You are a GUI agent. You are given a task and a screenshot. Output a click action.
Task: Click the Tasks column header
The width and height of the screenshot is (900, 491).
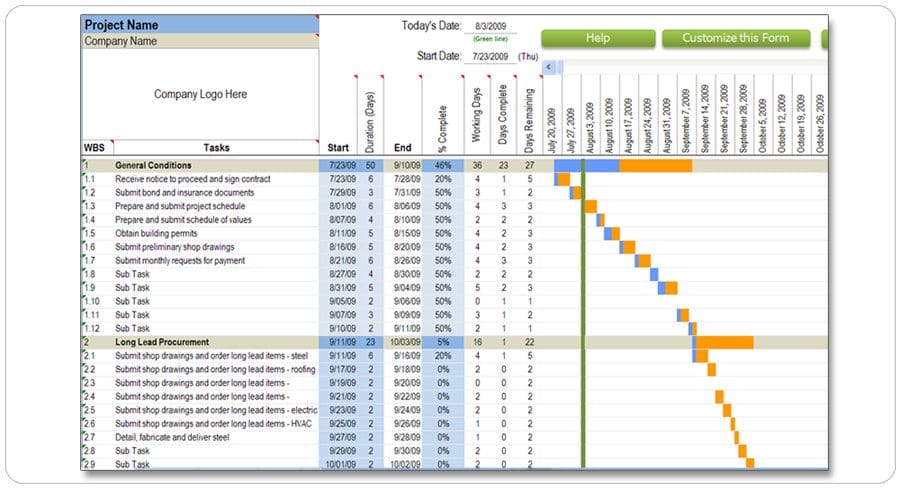pos(216,148)
